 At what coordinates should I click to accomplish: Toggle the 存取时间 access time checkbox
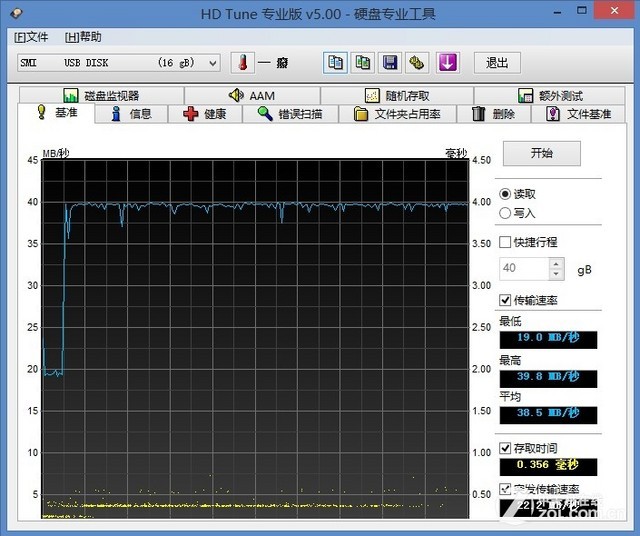[505, 448]
